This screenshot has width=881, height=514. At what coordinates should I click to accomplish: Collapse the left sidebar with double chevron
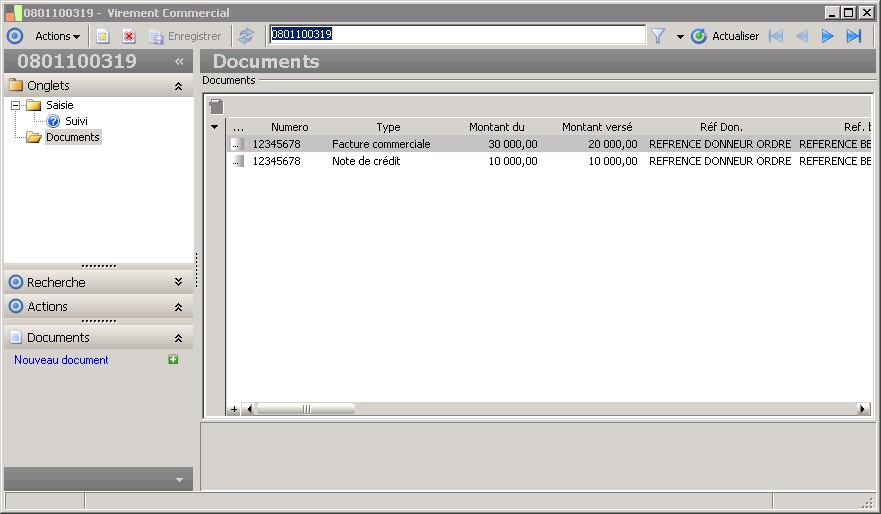pyautogui.click(x=179, y=61)
